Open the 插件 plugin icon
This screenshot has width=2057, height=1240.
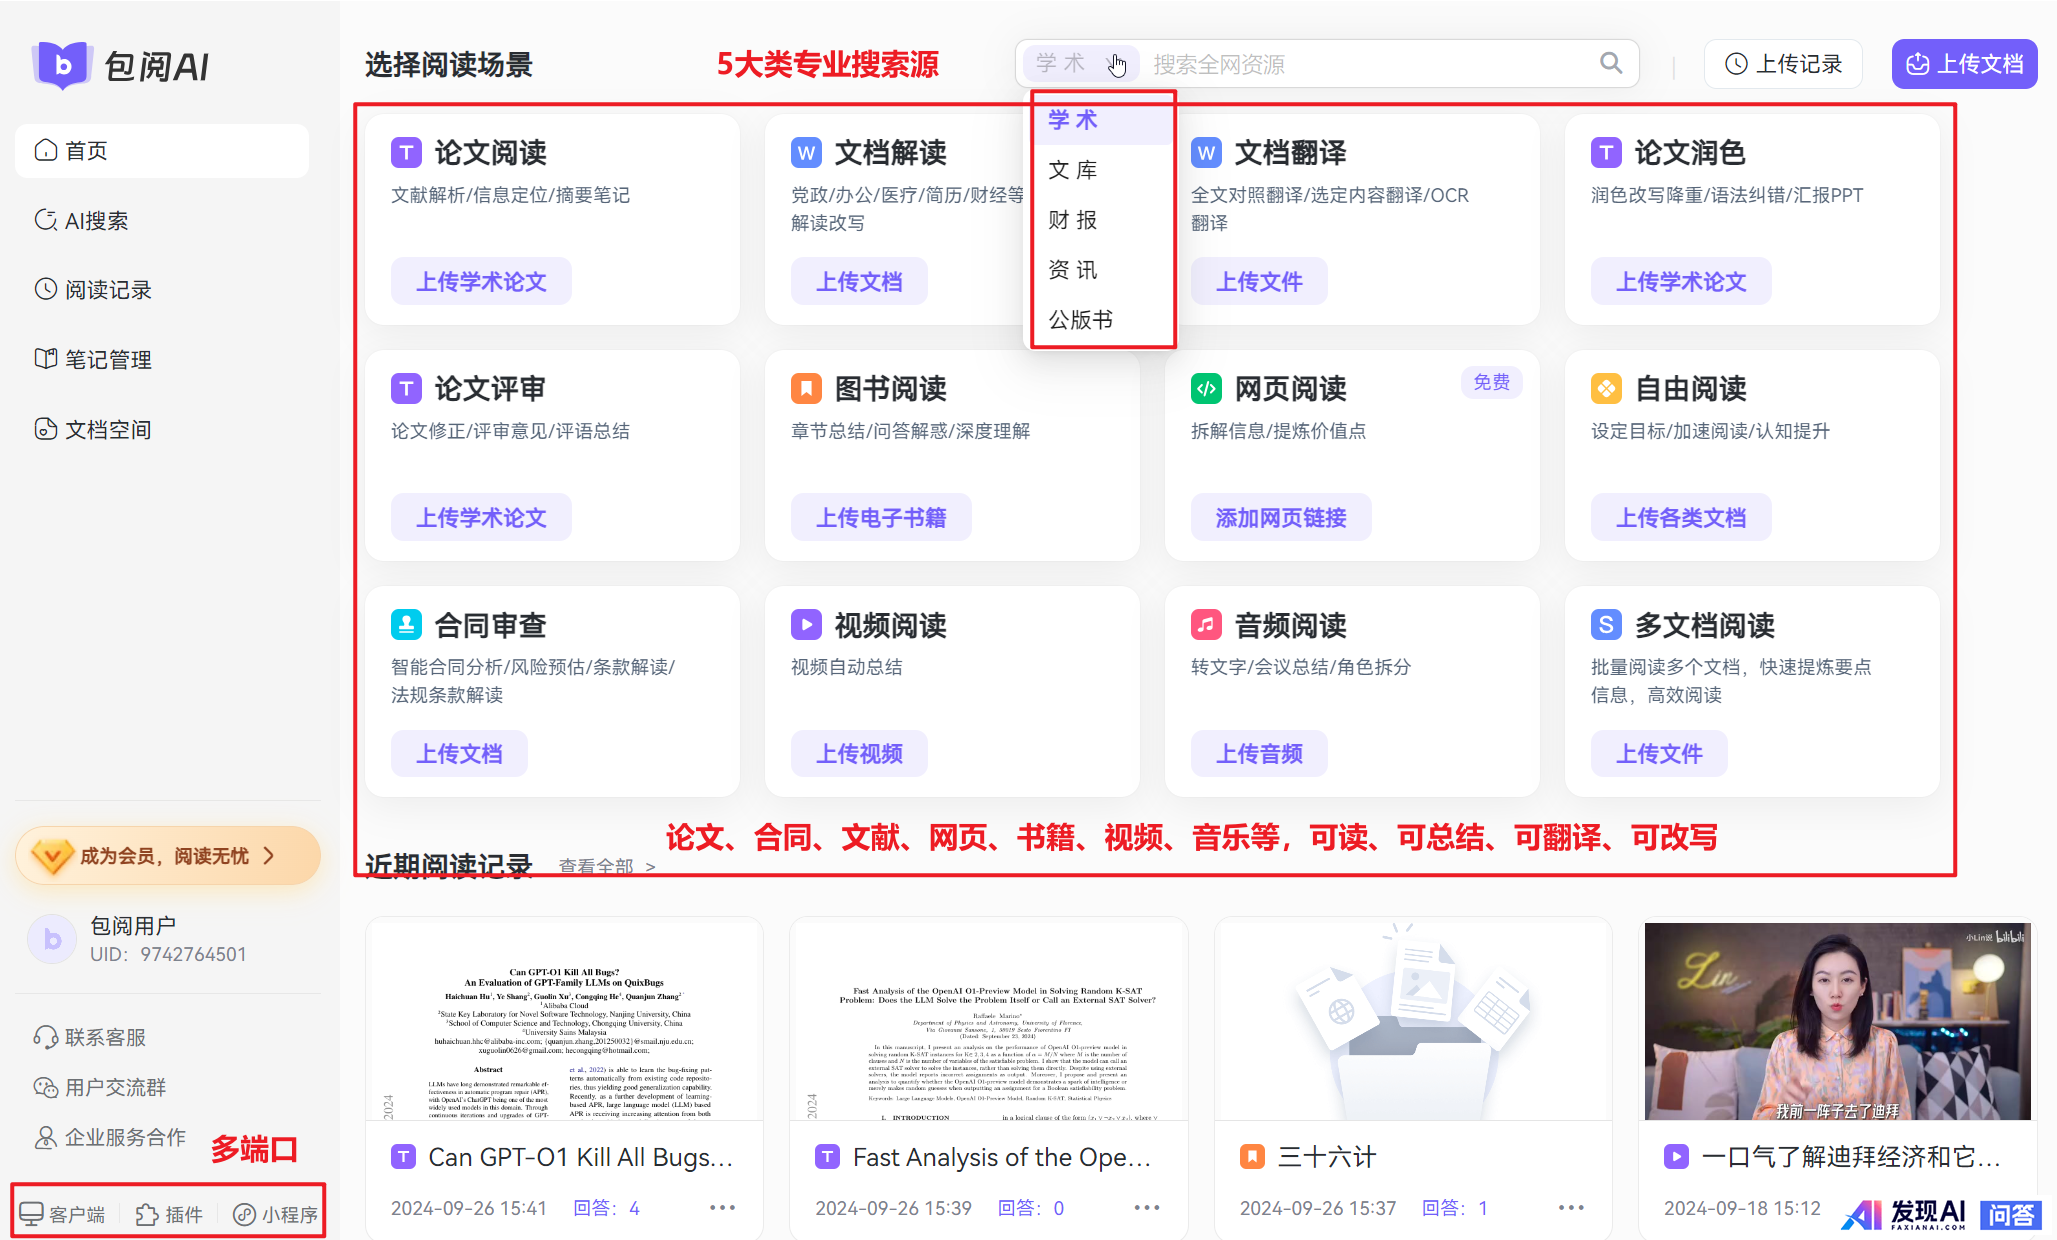pos(147,1214)
